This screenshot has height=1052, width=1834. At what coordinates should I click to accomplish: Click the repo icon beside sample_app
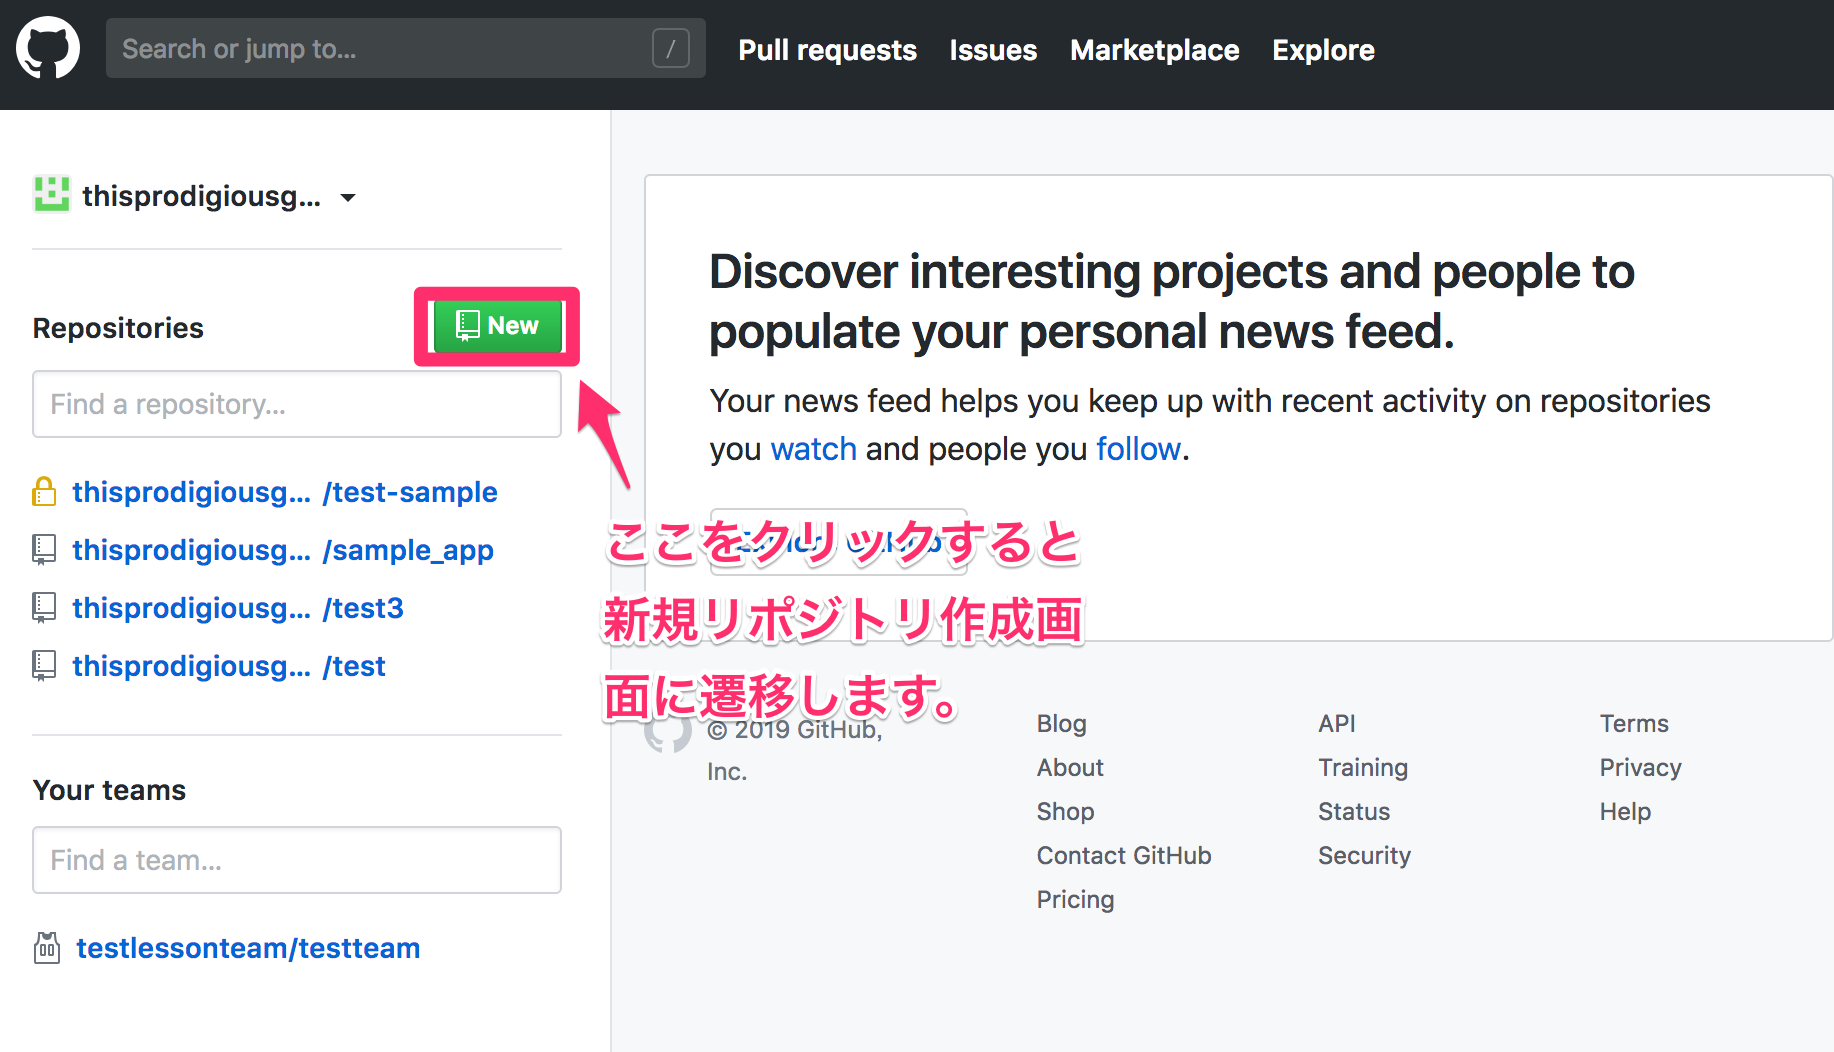(44, 549)
